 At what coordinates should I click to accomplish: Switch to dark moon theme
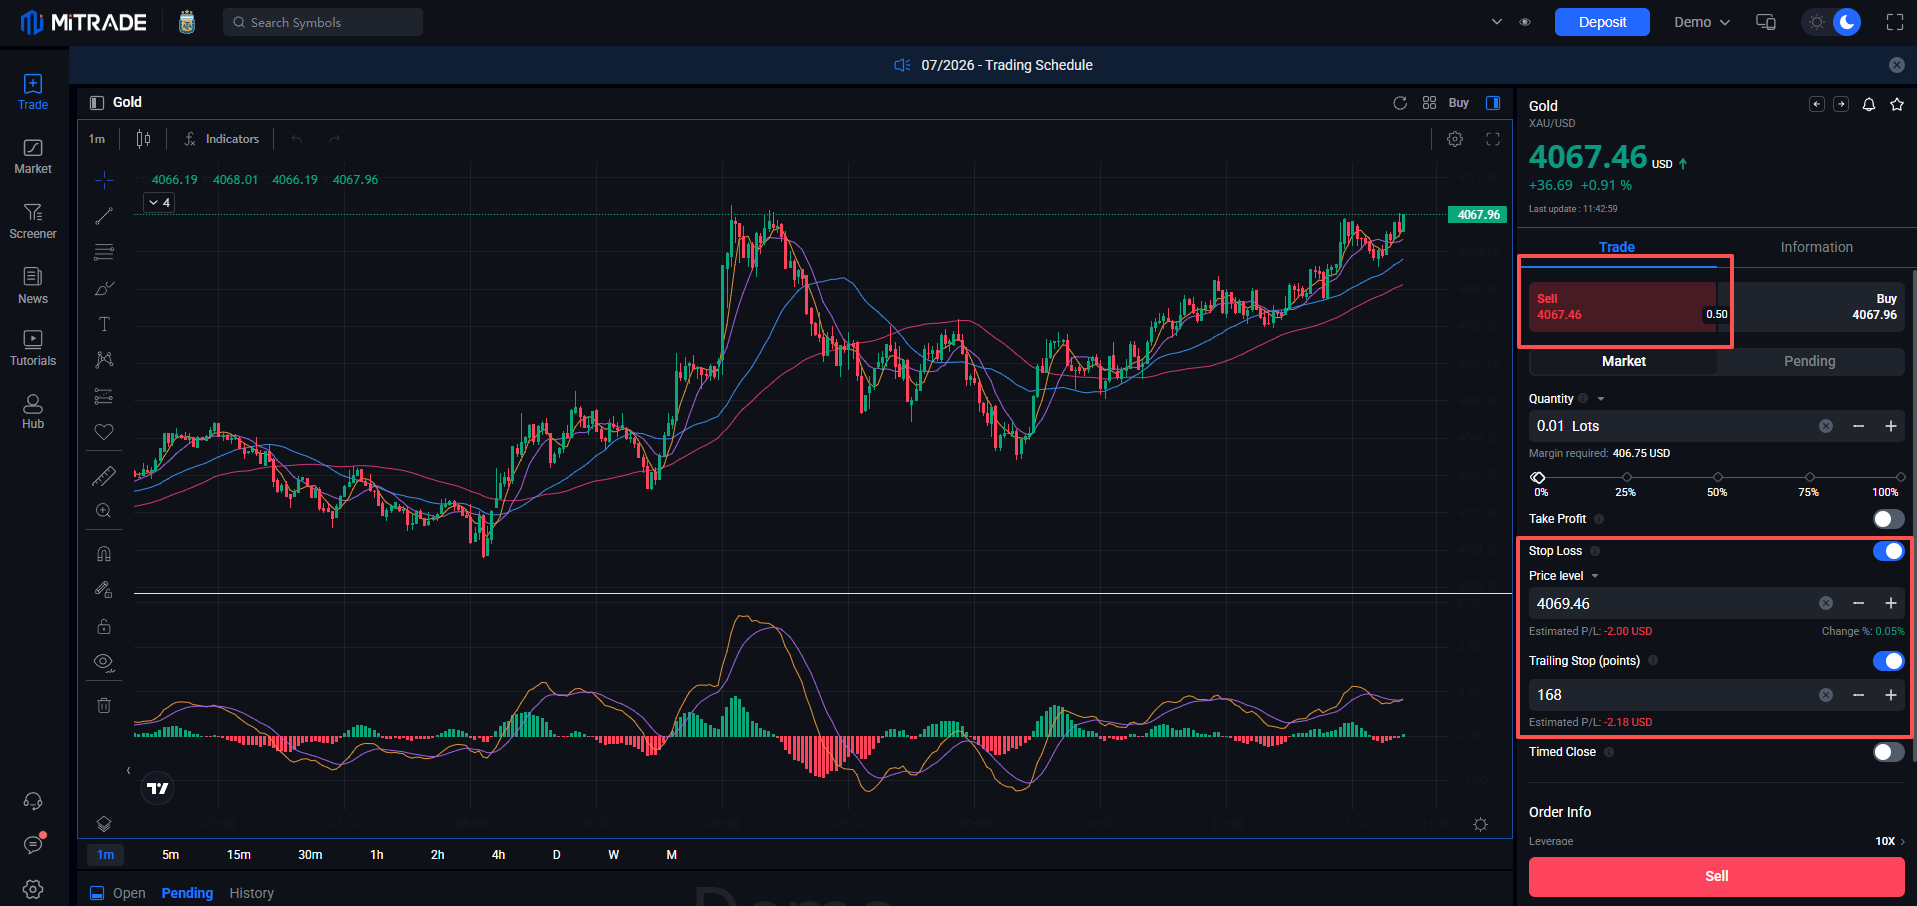(x=1846, y=22)
